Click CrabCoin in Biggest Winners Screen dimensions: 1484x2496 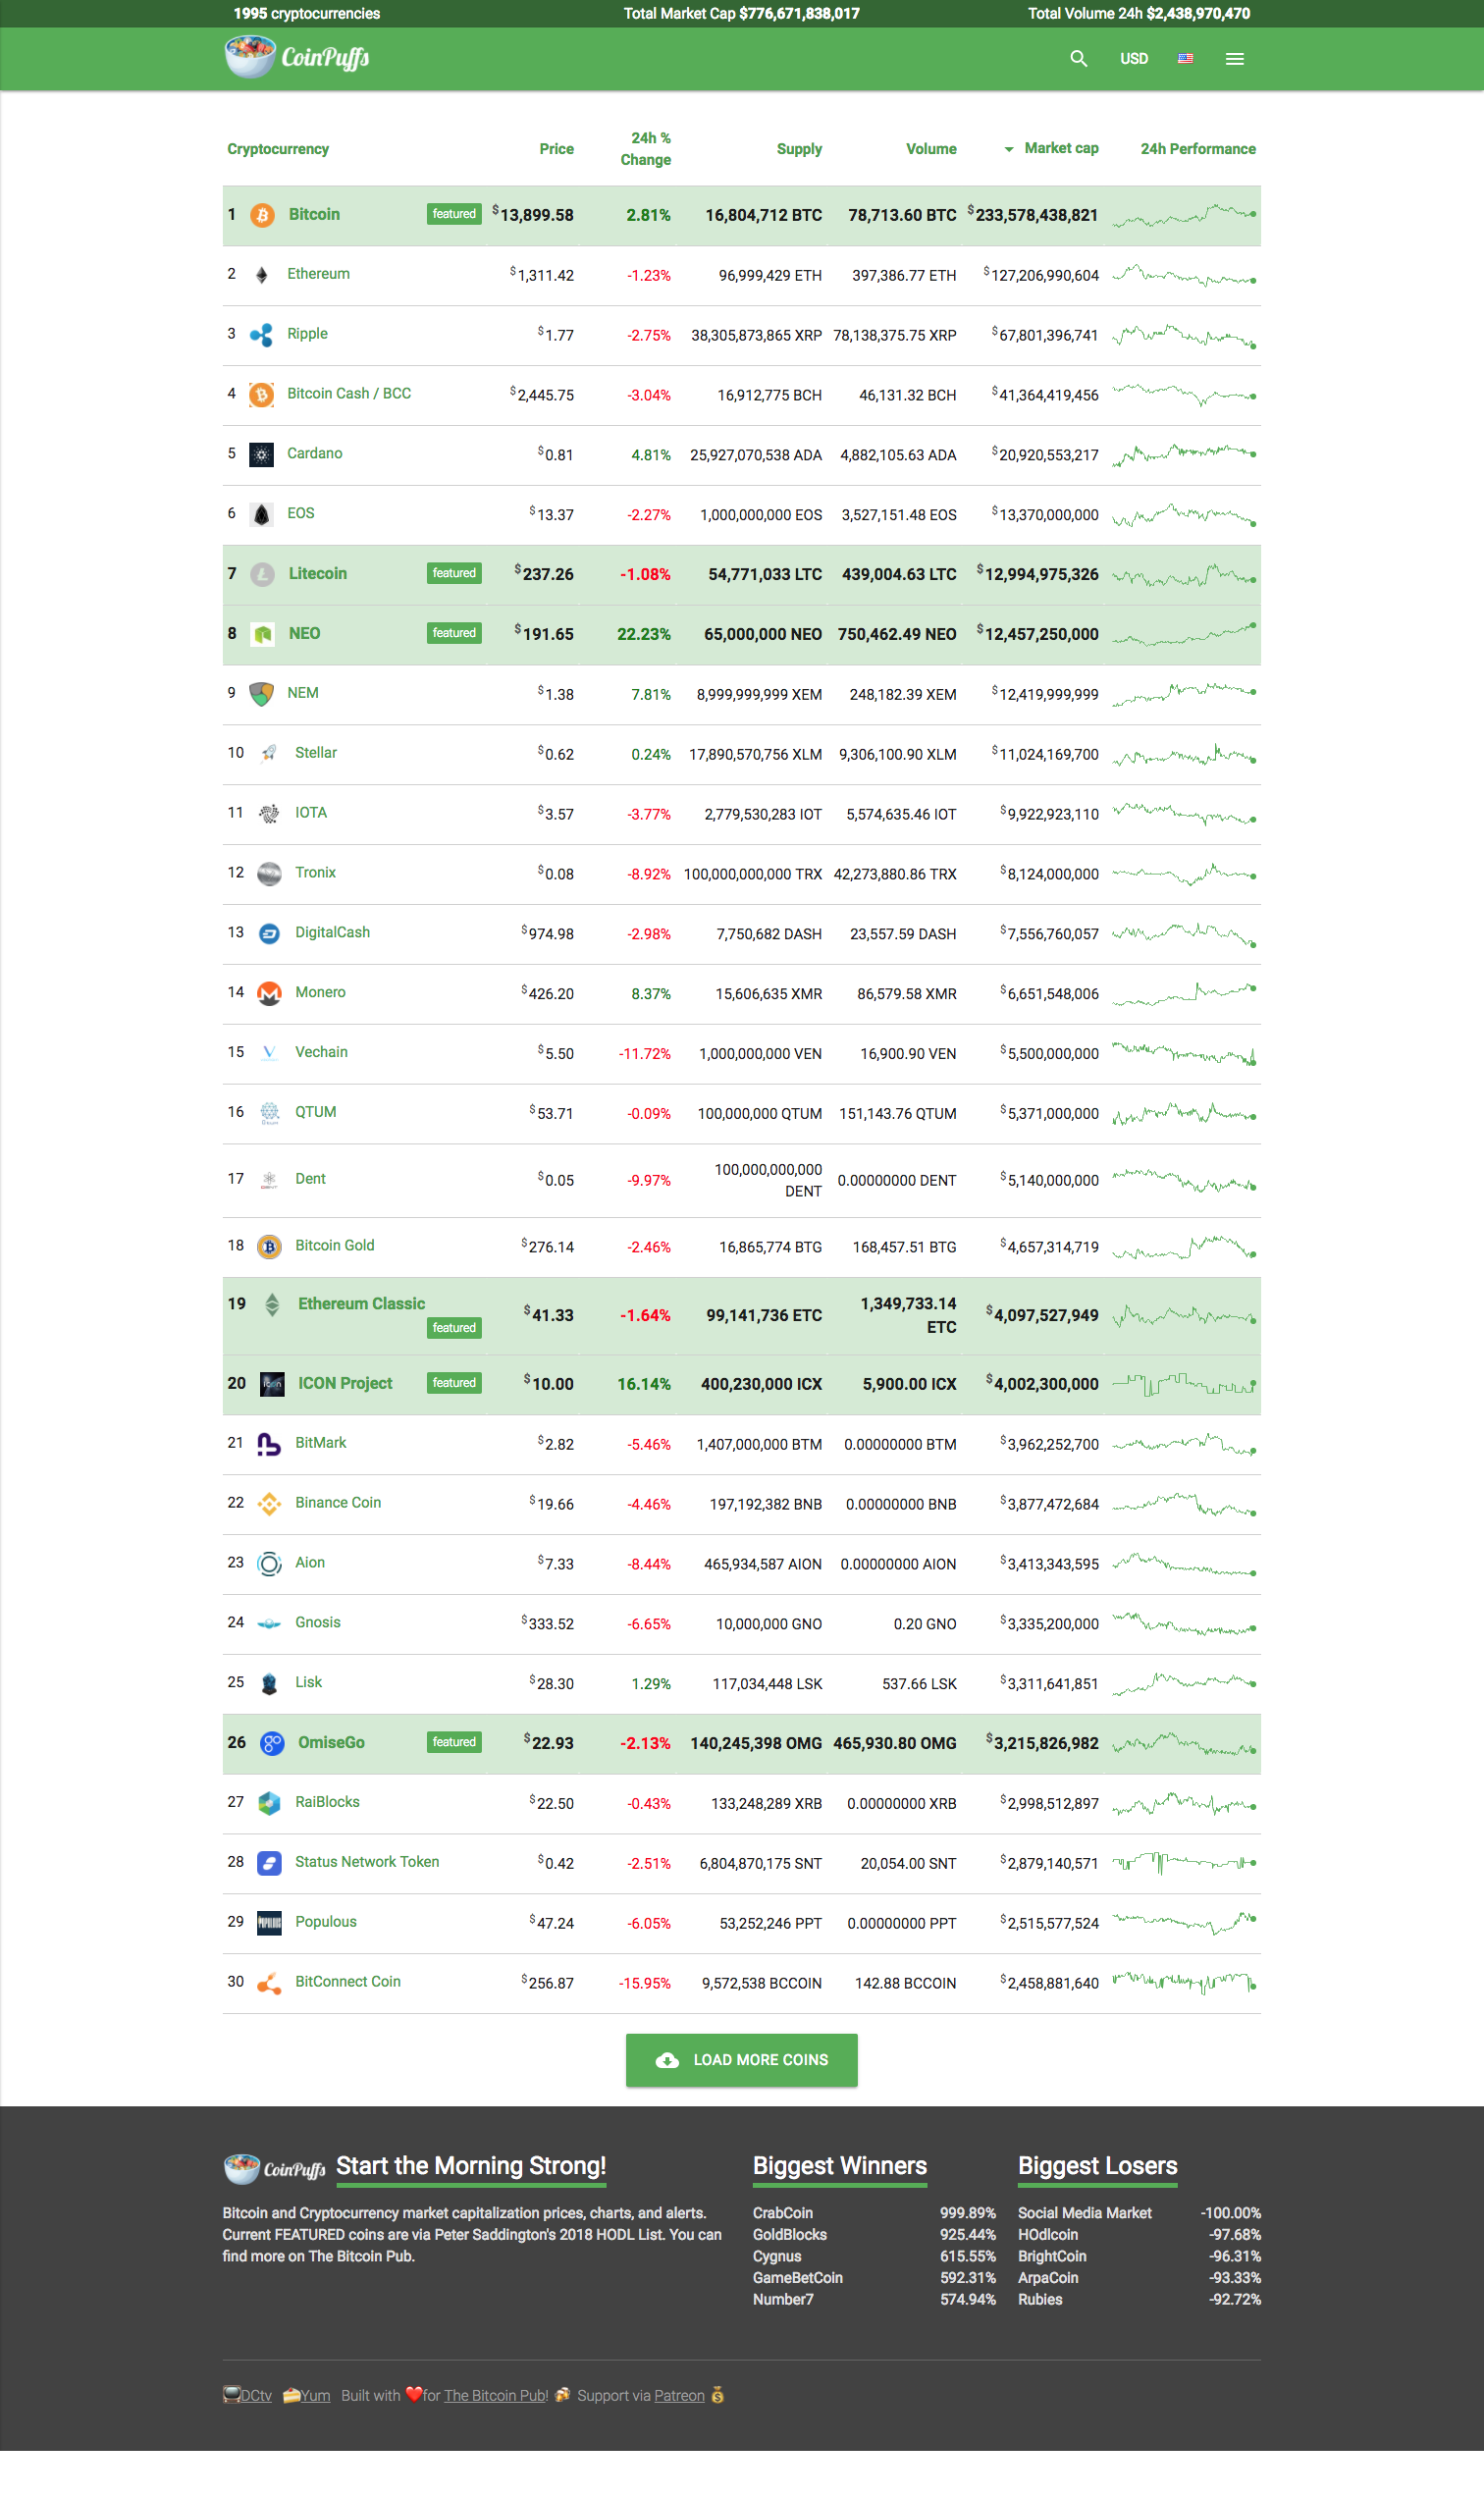782,2213
